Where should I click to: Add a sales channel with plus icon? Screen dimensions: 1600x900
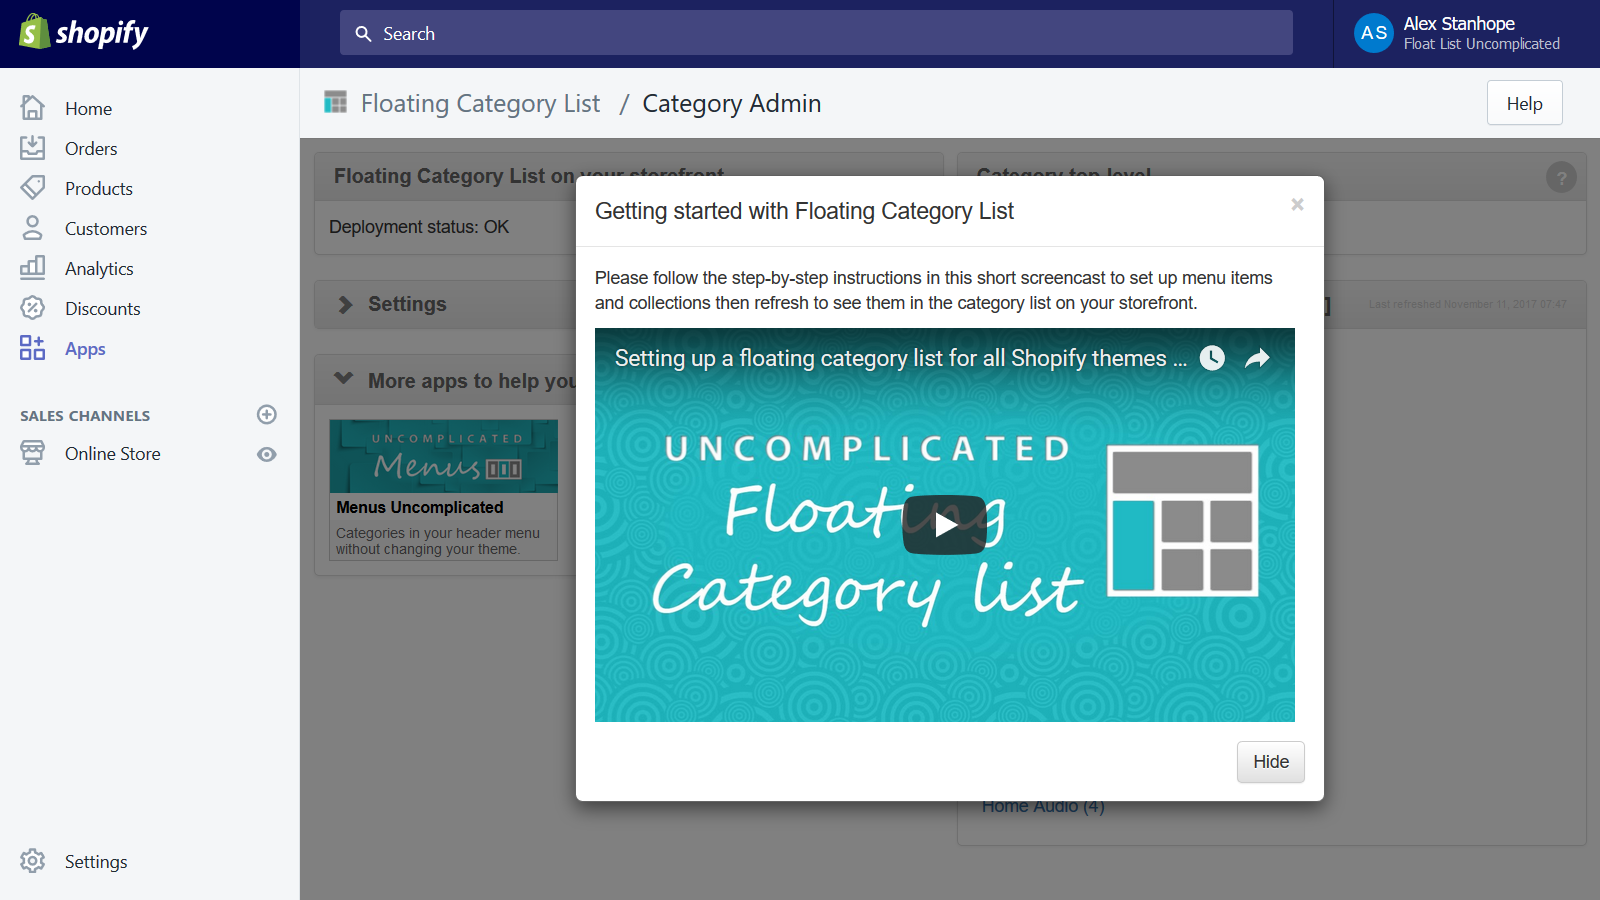coord(267,414)
